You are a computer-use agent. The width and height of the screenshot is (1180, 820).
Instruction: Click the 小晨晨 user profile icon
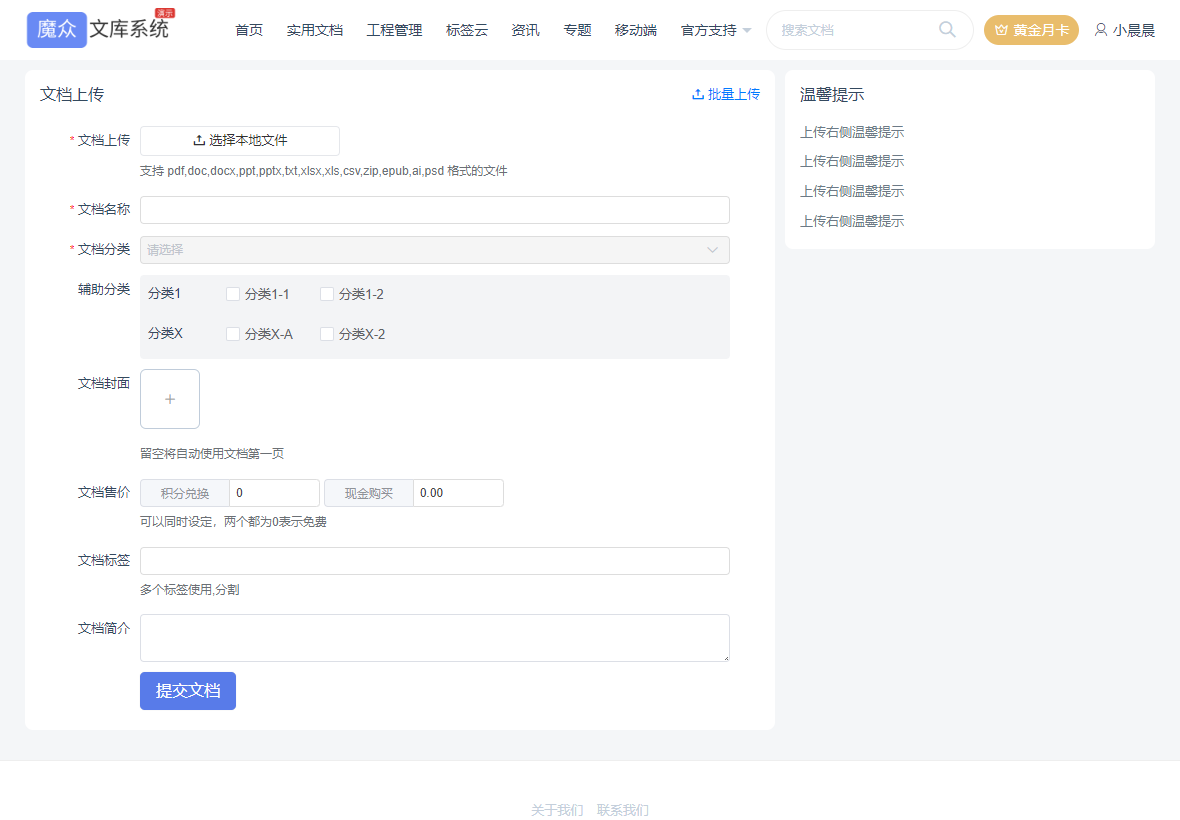pyautogui.click(x=1101, y=30)
